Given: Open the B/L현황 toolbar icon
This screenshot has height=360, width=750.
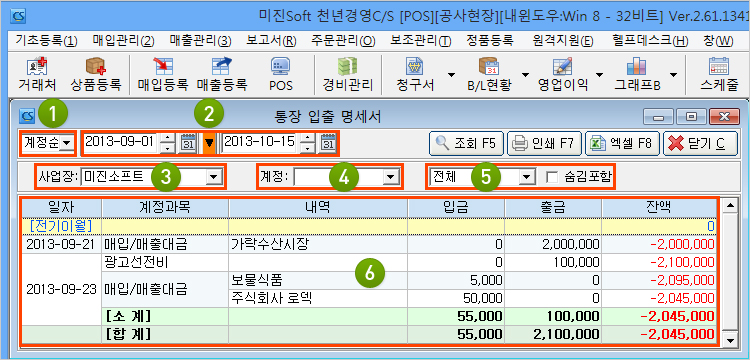Looking at the screenshot, I should point(489,75).
